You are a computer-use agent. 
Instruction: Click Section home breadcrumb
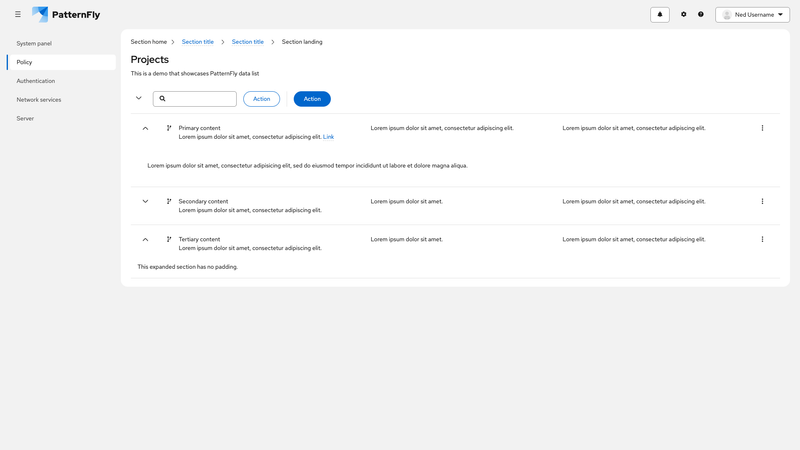[148, 42]
